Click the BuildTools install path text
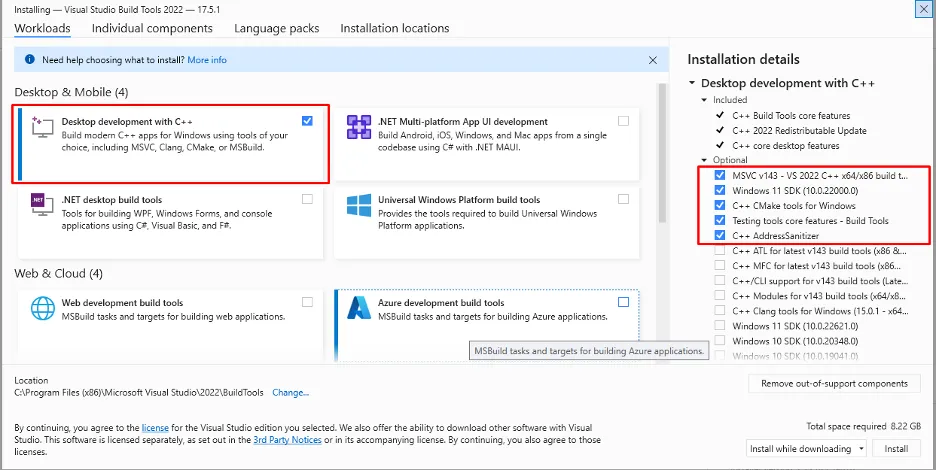Screen dimensions: 936x470 (x=139, y=392)
